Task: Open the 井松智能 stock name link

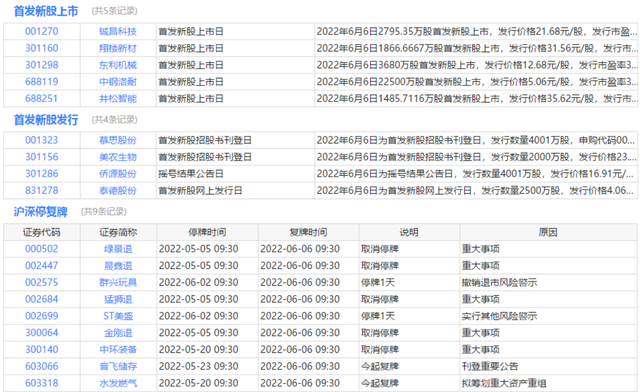Action: [118, 98]
